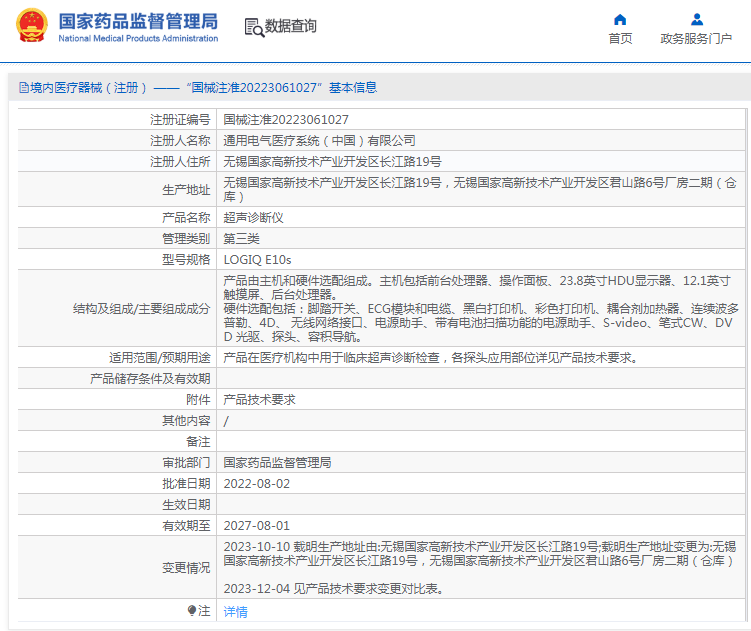Click the 变更情况 row label
This screenshot has height=631, width=751.
186,568
